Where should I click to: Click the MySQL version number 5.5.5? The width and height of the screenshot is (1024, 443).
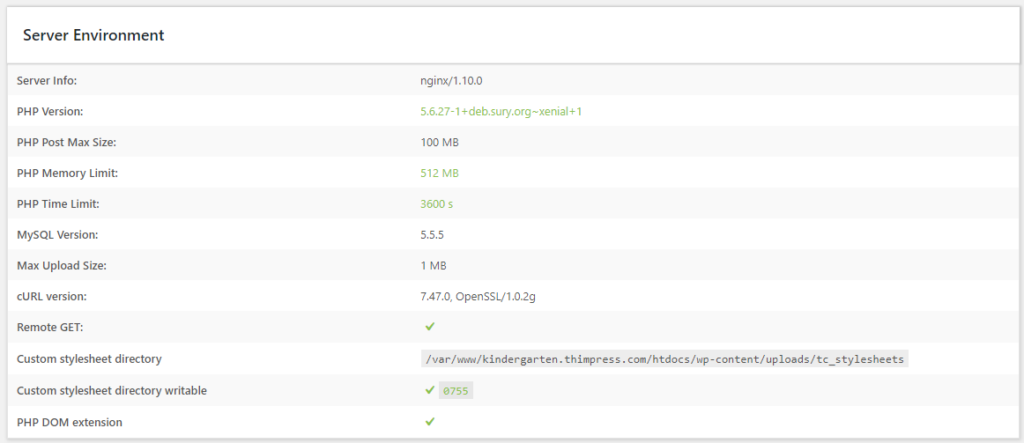[435, 235]
